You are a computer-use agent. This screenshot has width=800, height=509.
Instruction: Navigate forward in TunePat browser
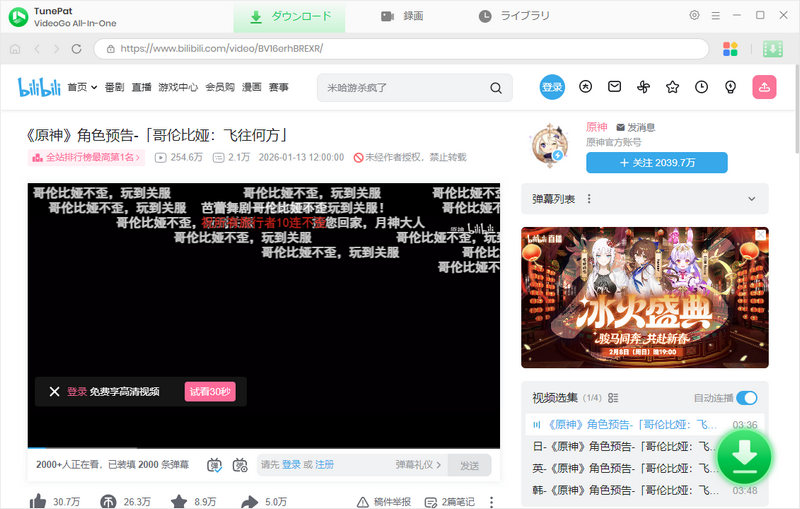tap(56, 49)
